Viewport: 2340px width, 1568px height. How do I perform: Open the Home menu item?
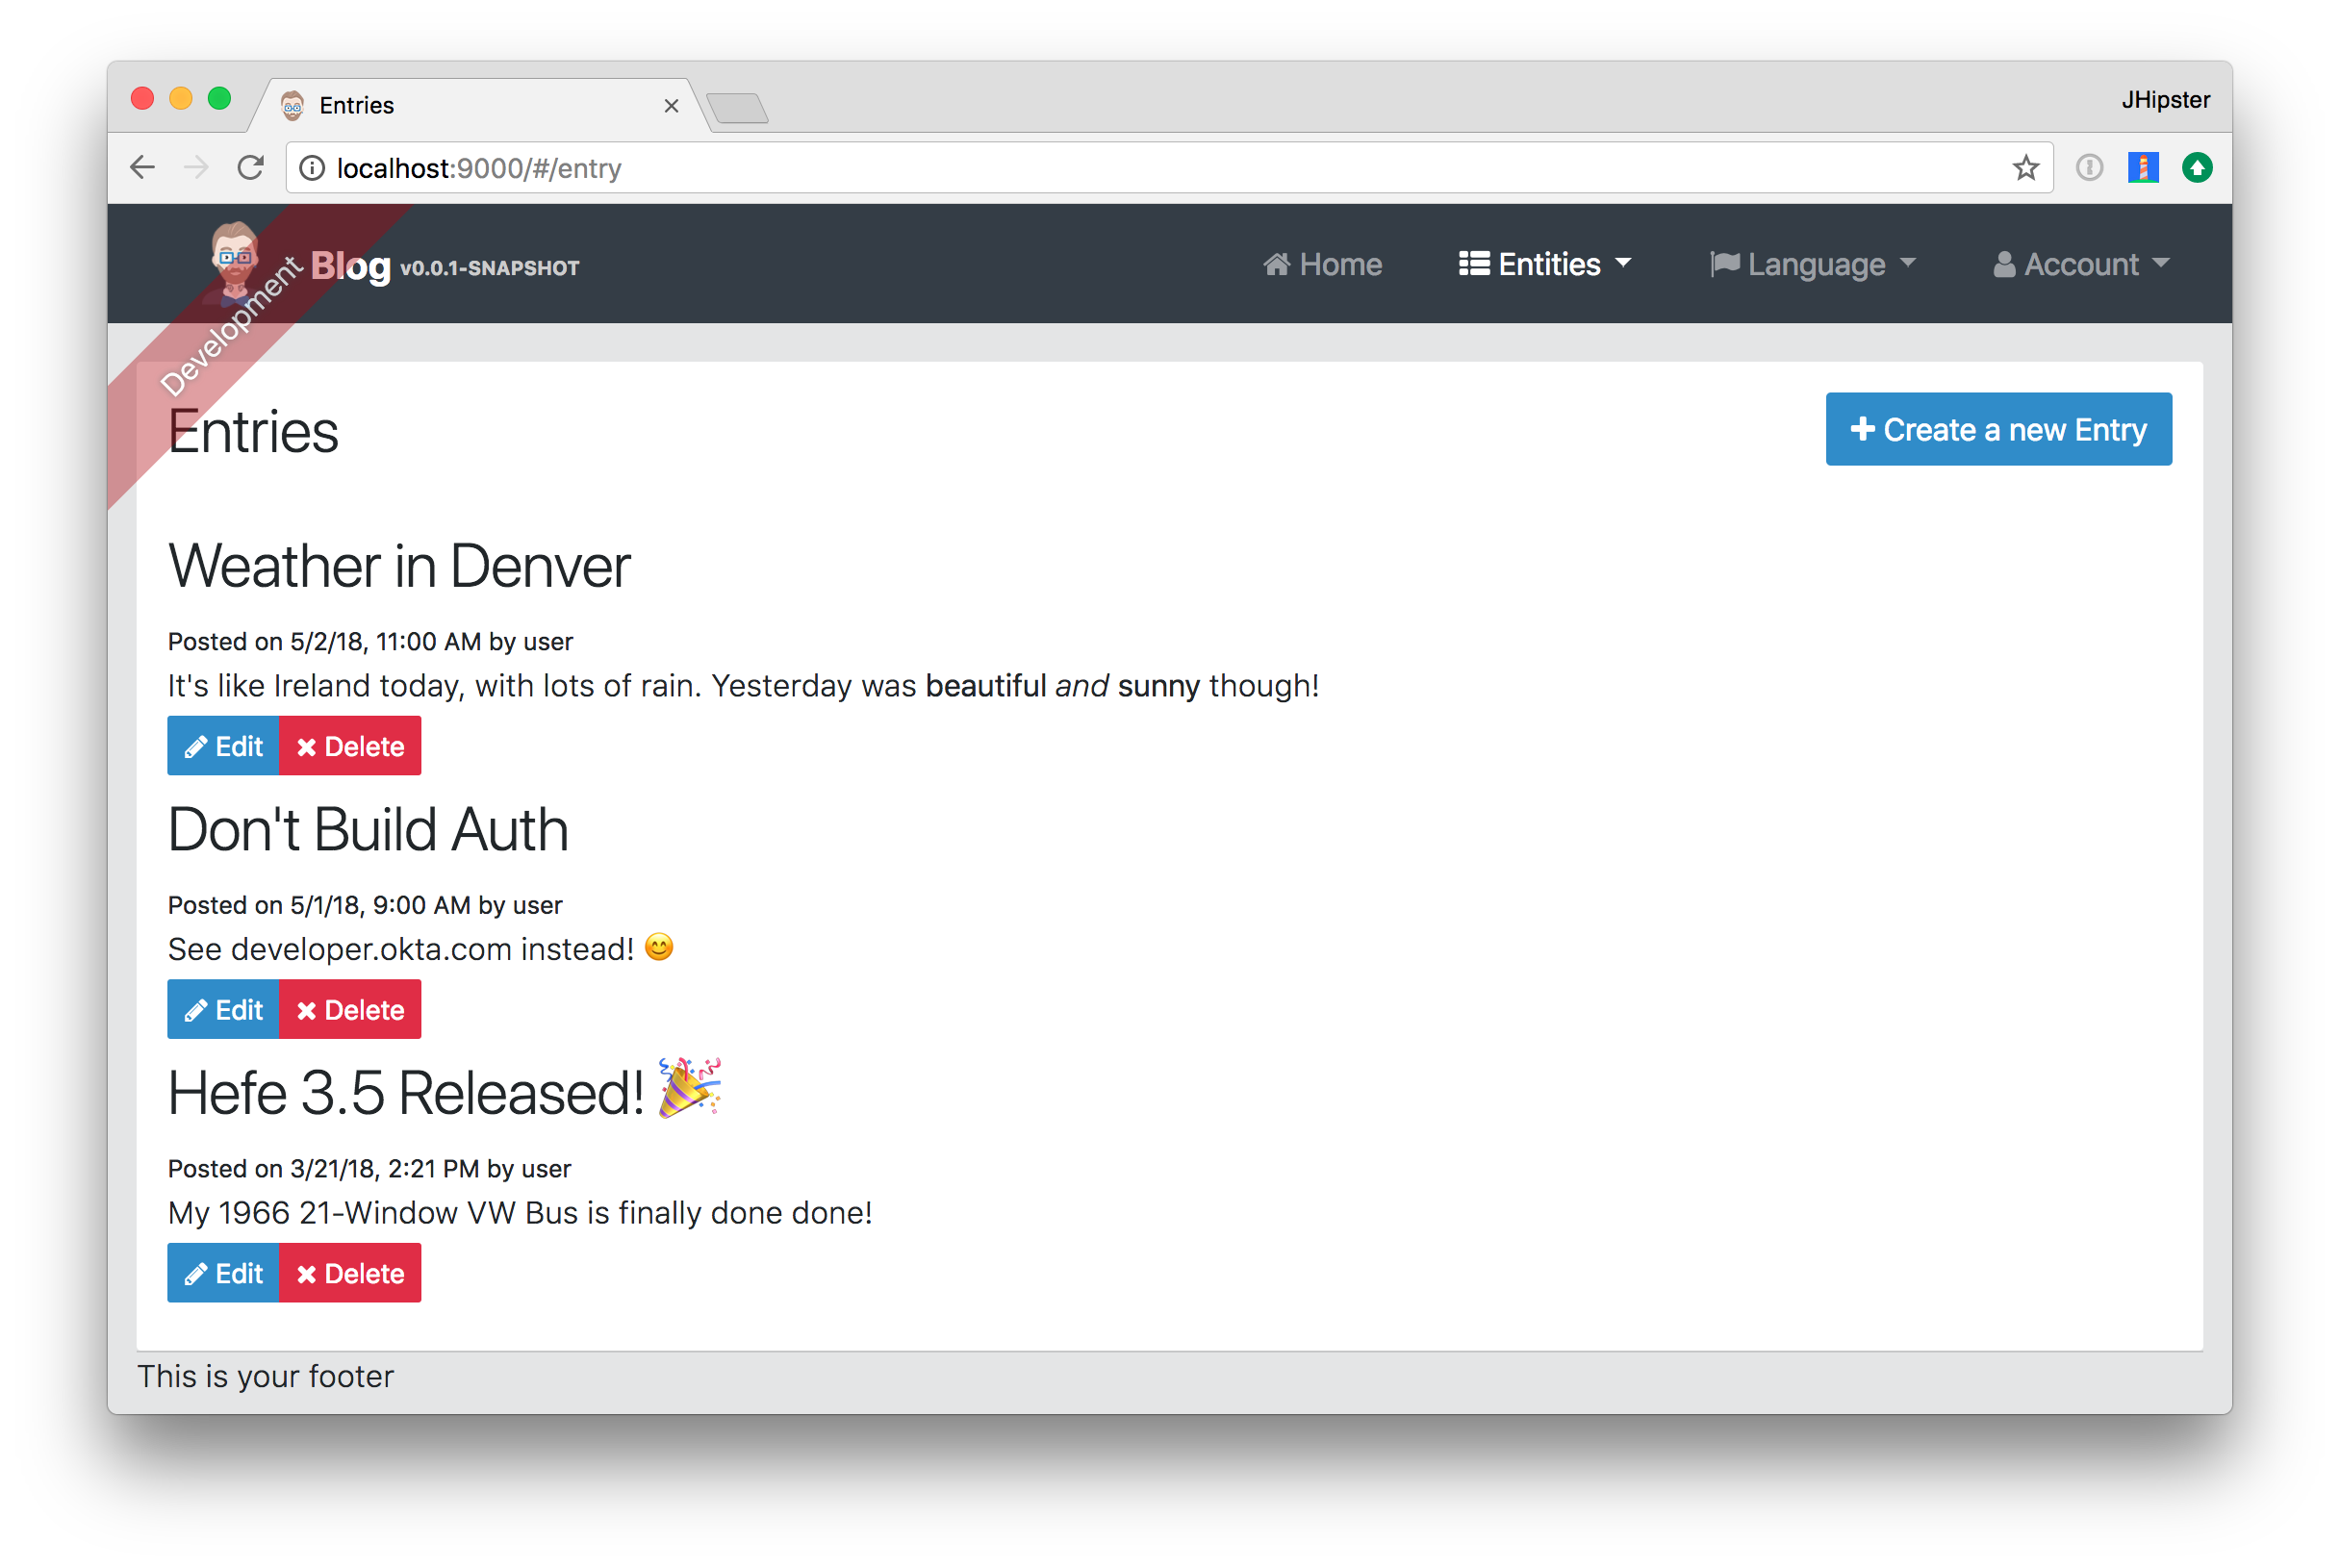click(1325, 265)
